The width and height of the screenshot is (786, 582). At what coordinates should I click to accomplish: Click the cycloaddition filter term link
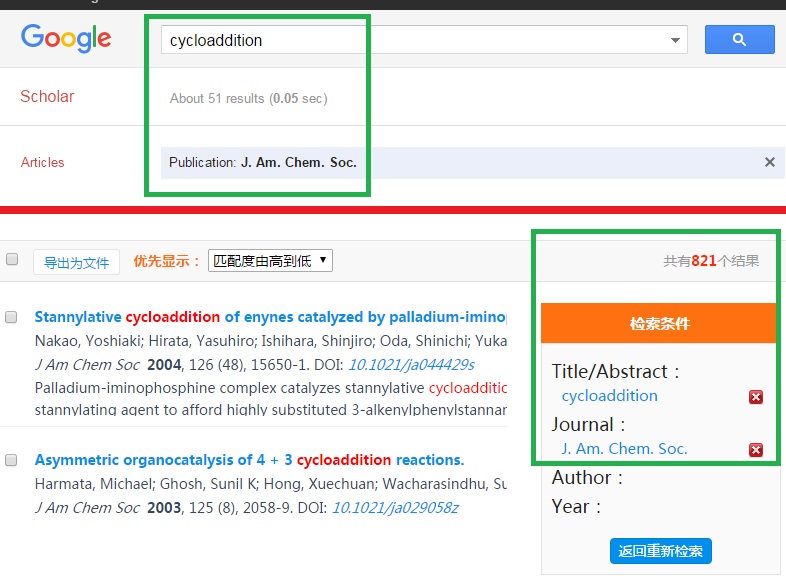point(609,396)
